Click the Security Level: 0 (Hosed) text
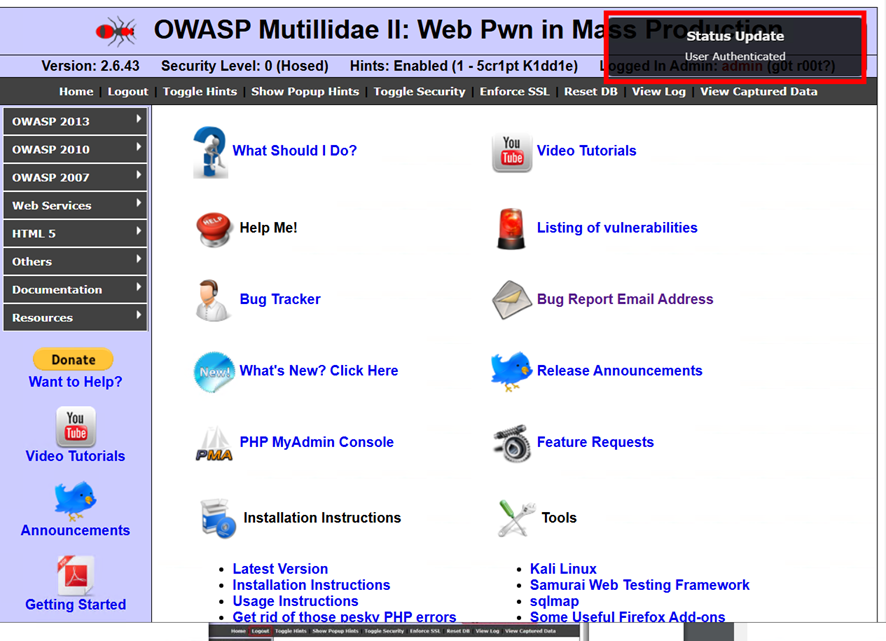The image size is (886, 641). (245, 66)
